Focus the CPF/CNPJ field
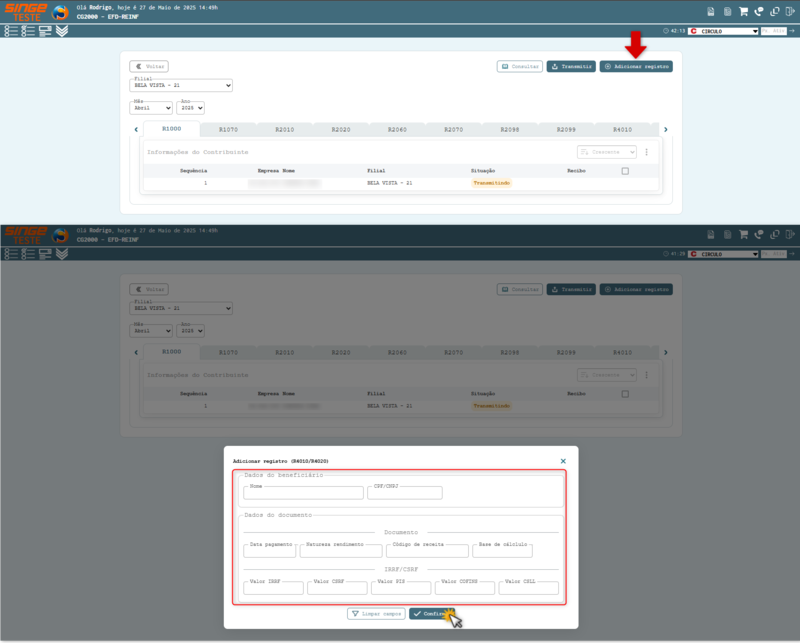This screenshot has width=800, height=643. pyautogui.click(x=404, y=493)
